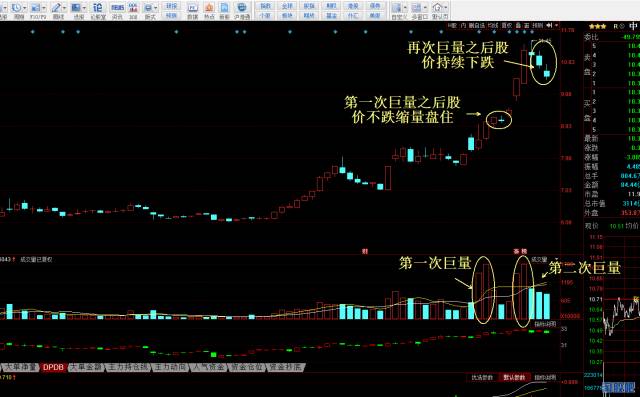The width and height of the screenshot is (640, 397).
Task: Expand the drawing-line tool dropdown arrow
Action: 64,8
